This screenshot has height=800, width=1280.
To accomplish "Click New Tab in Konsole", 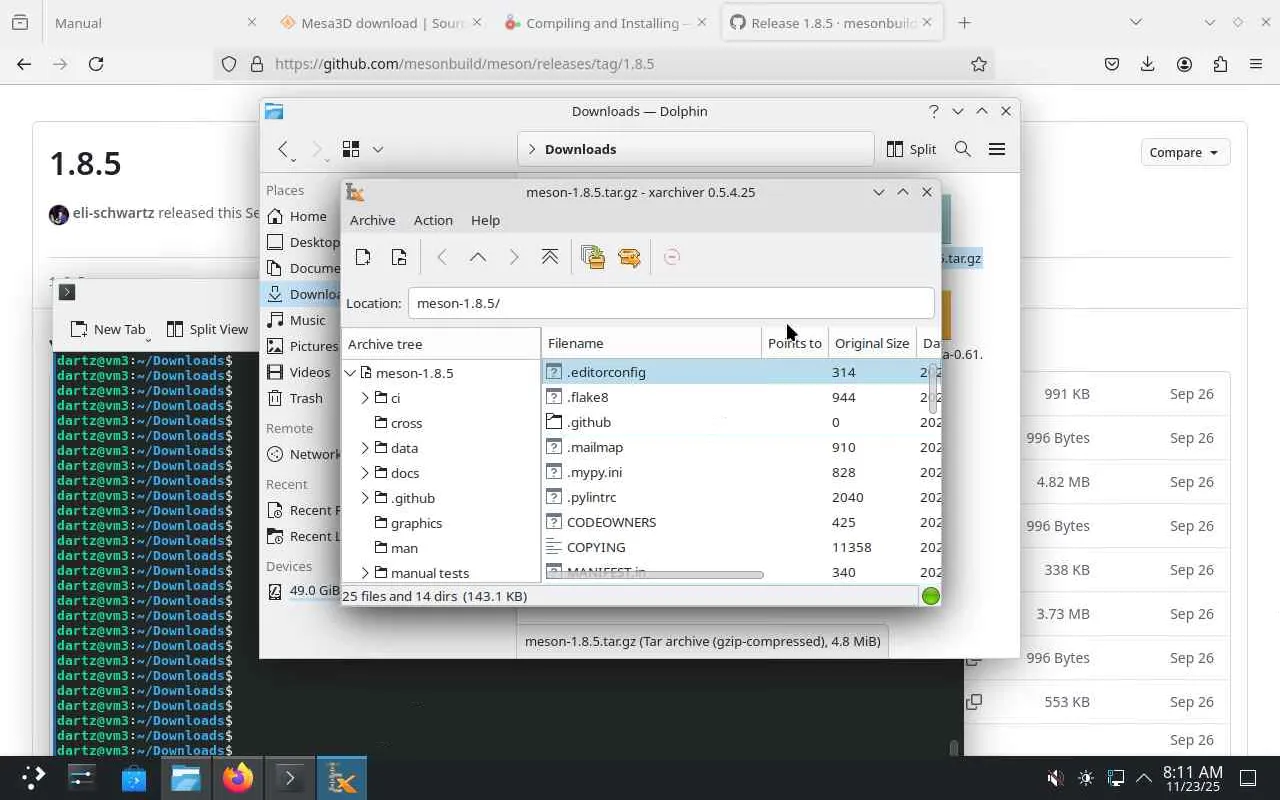I will [x=108, y=329].
